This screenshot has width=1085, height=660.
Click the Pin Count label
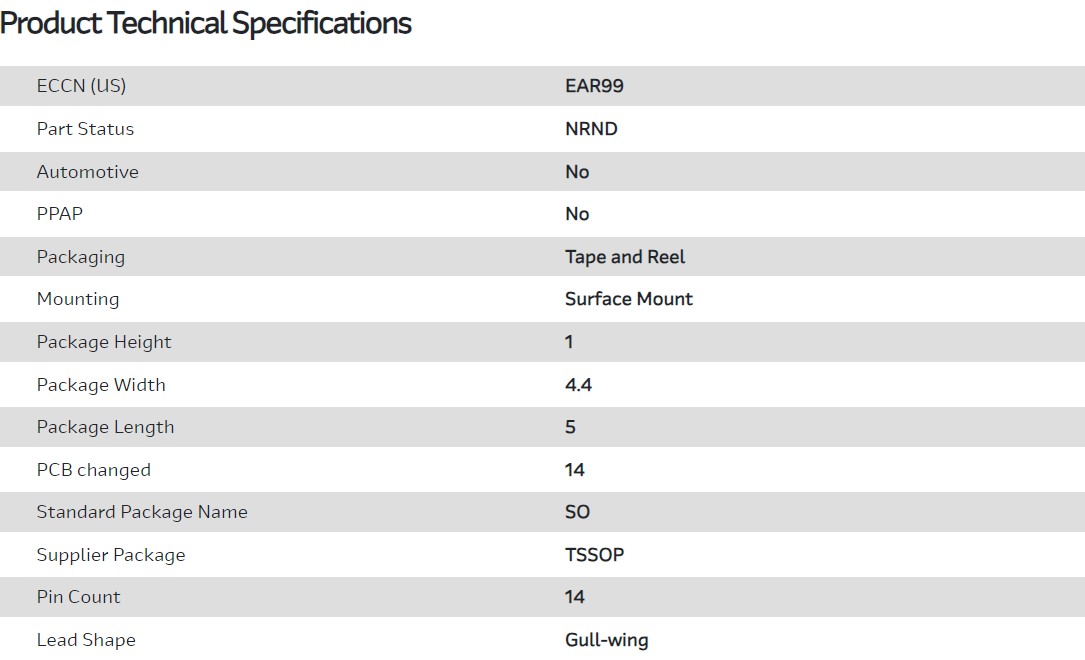tap(78, 597)
